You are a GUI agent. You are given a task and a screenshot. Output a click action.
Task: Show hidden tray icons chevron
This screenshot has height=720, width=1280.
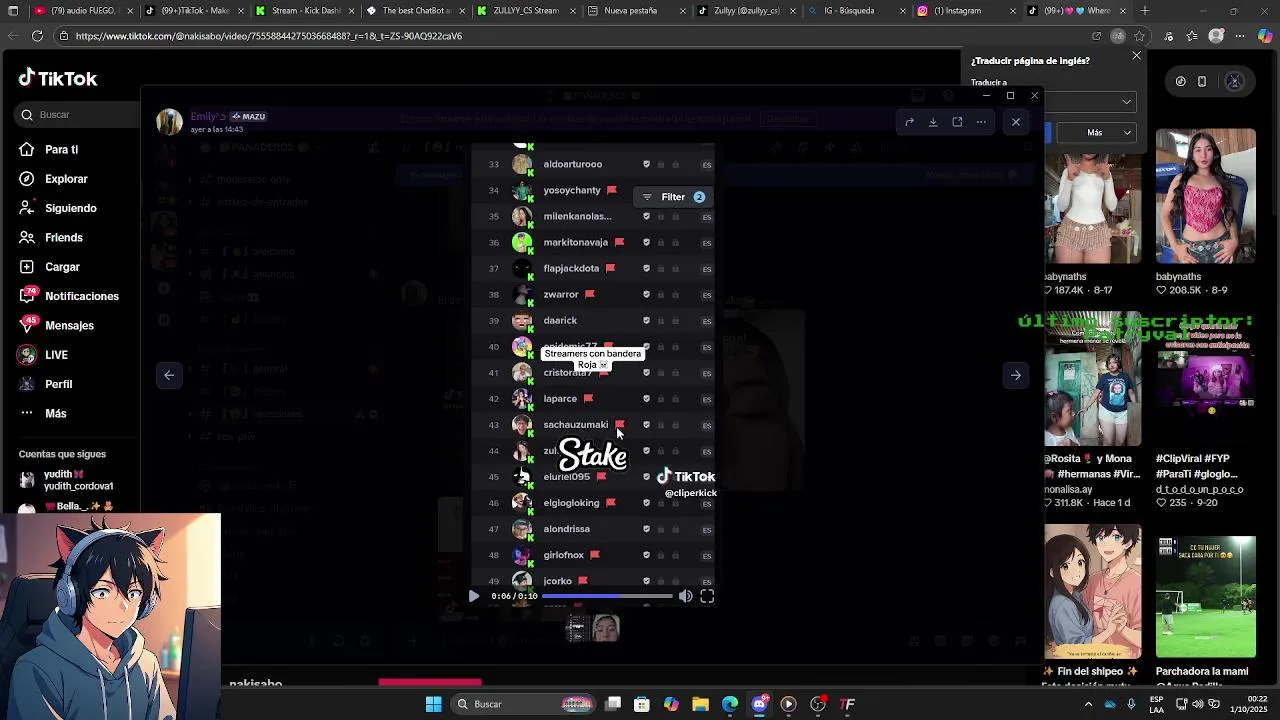1088,704
